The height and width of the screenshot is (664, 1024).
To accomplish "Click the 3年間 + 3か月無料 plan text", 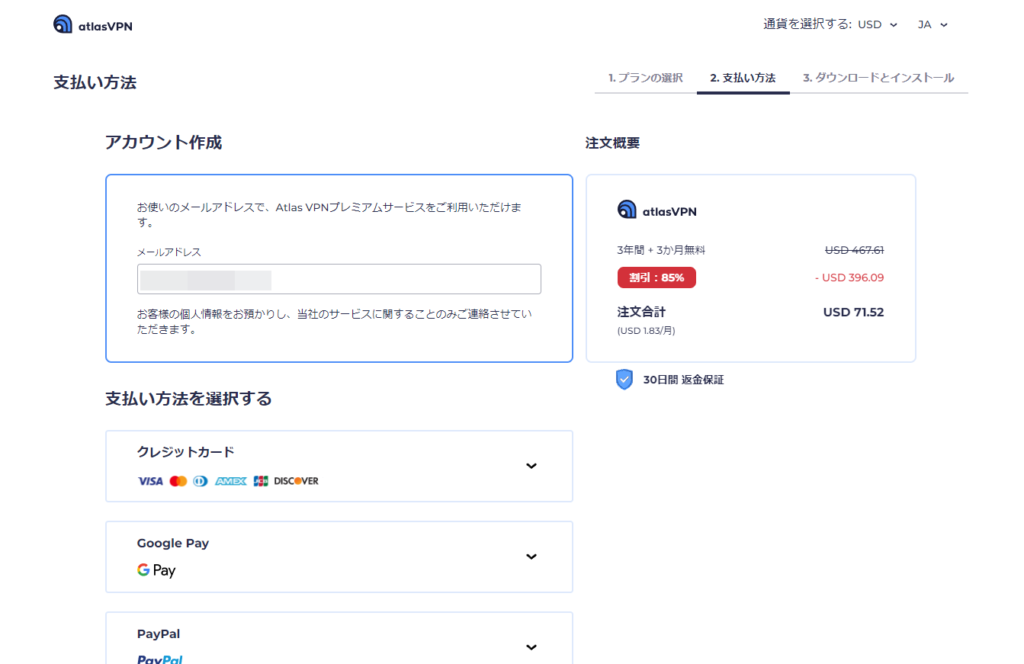I will (661, 250).
